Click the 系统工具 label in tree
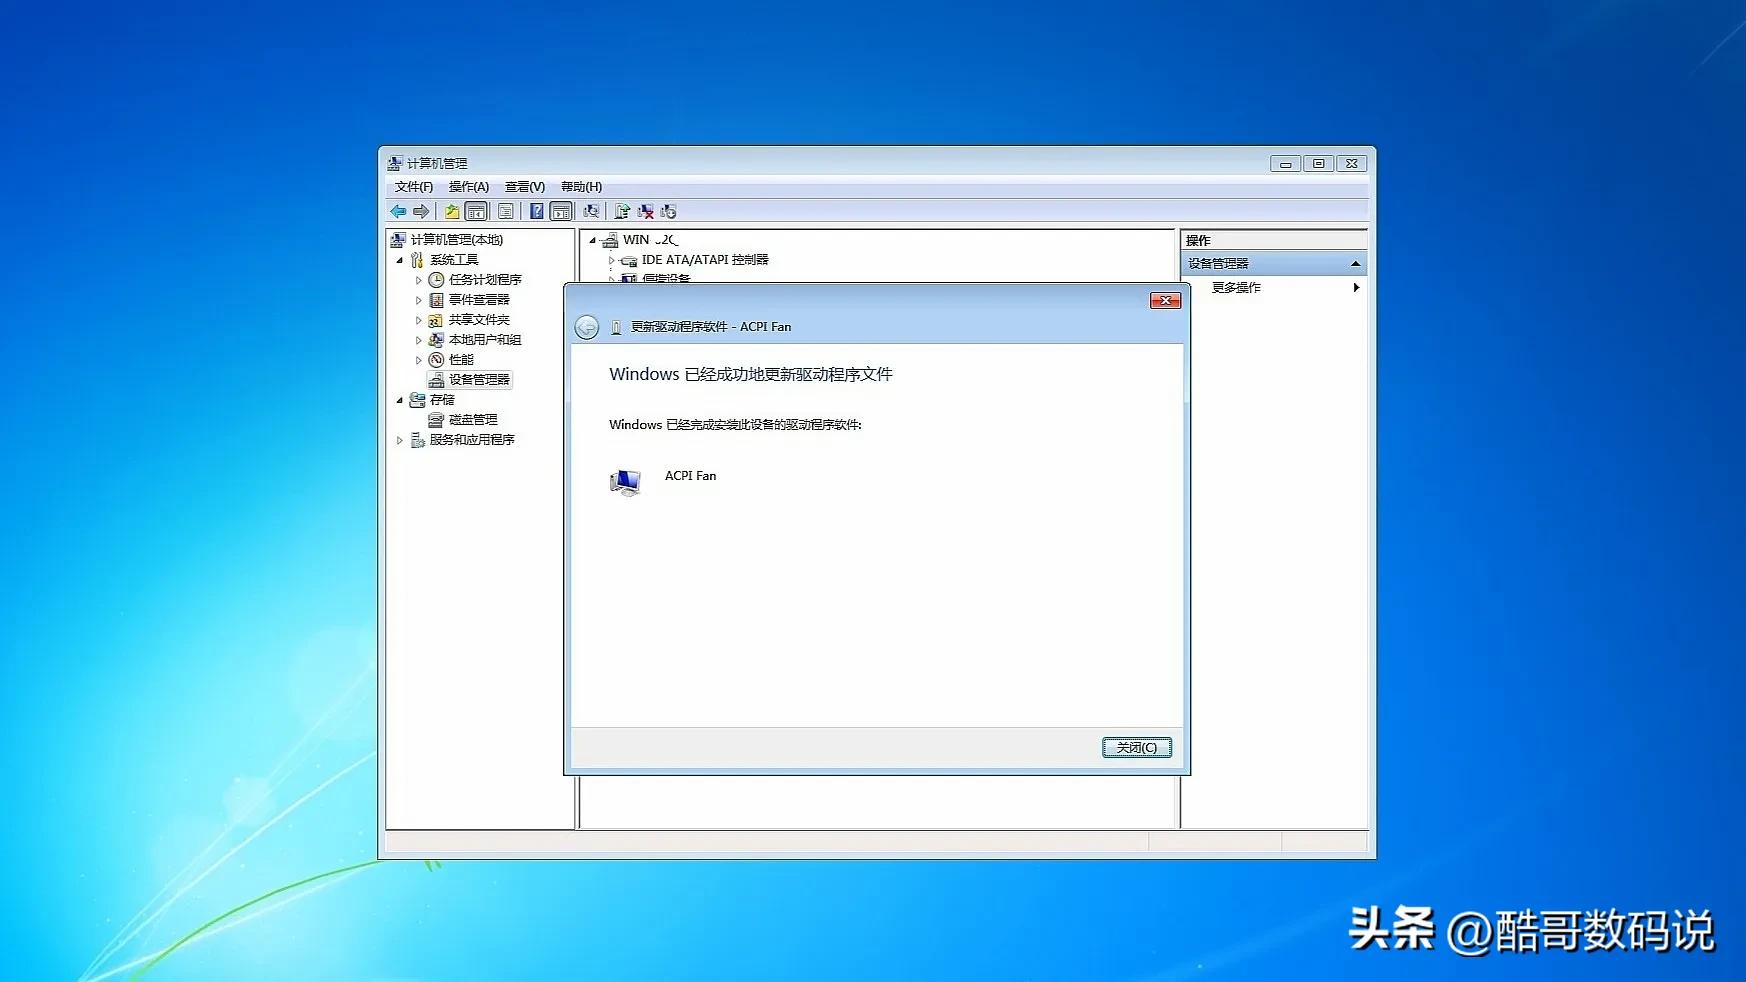The height and width of the screenshot is (982, 1746). pyautogui.click(x=454, y=260)
